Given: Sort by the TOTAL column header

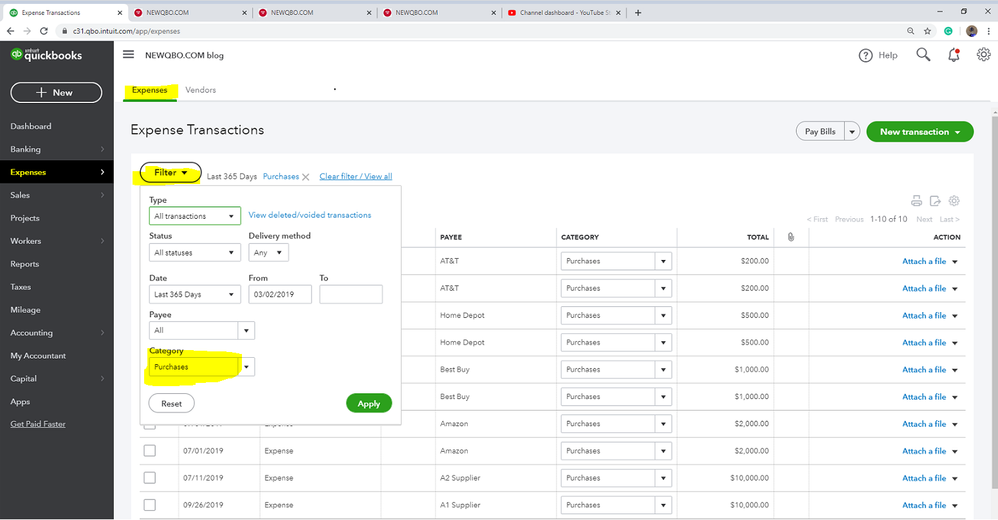Looking at the screenshot, I should pos(757,237).
